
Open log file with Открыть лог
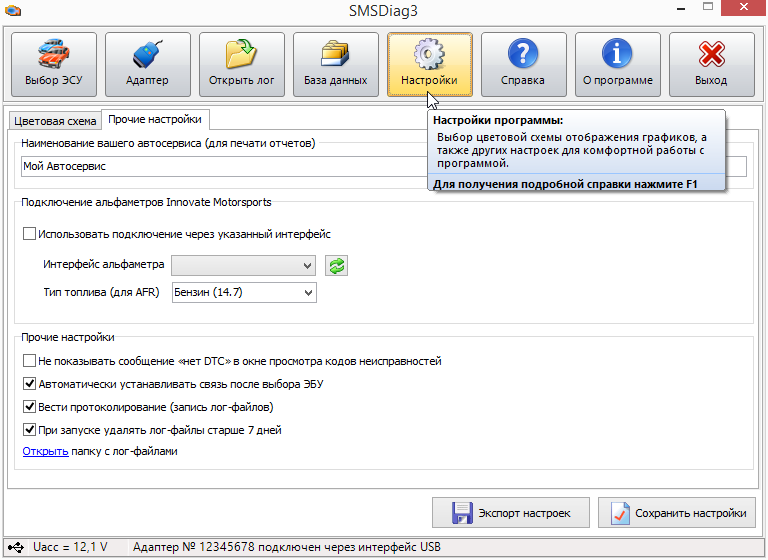coord(241,64)
